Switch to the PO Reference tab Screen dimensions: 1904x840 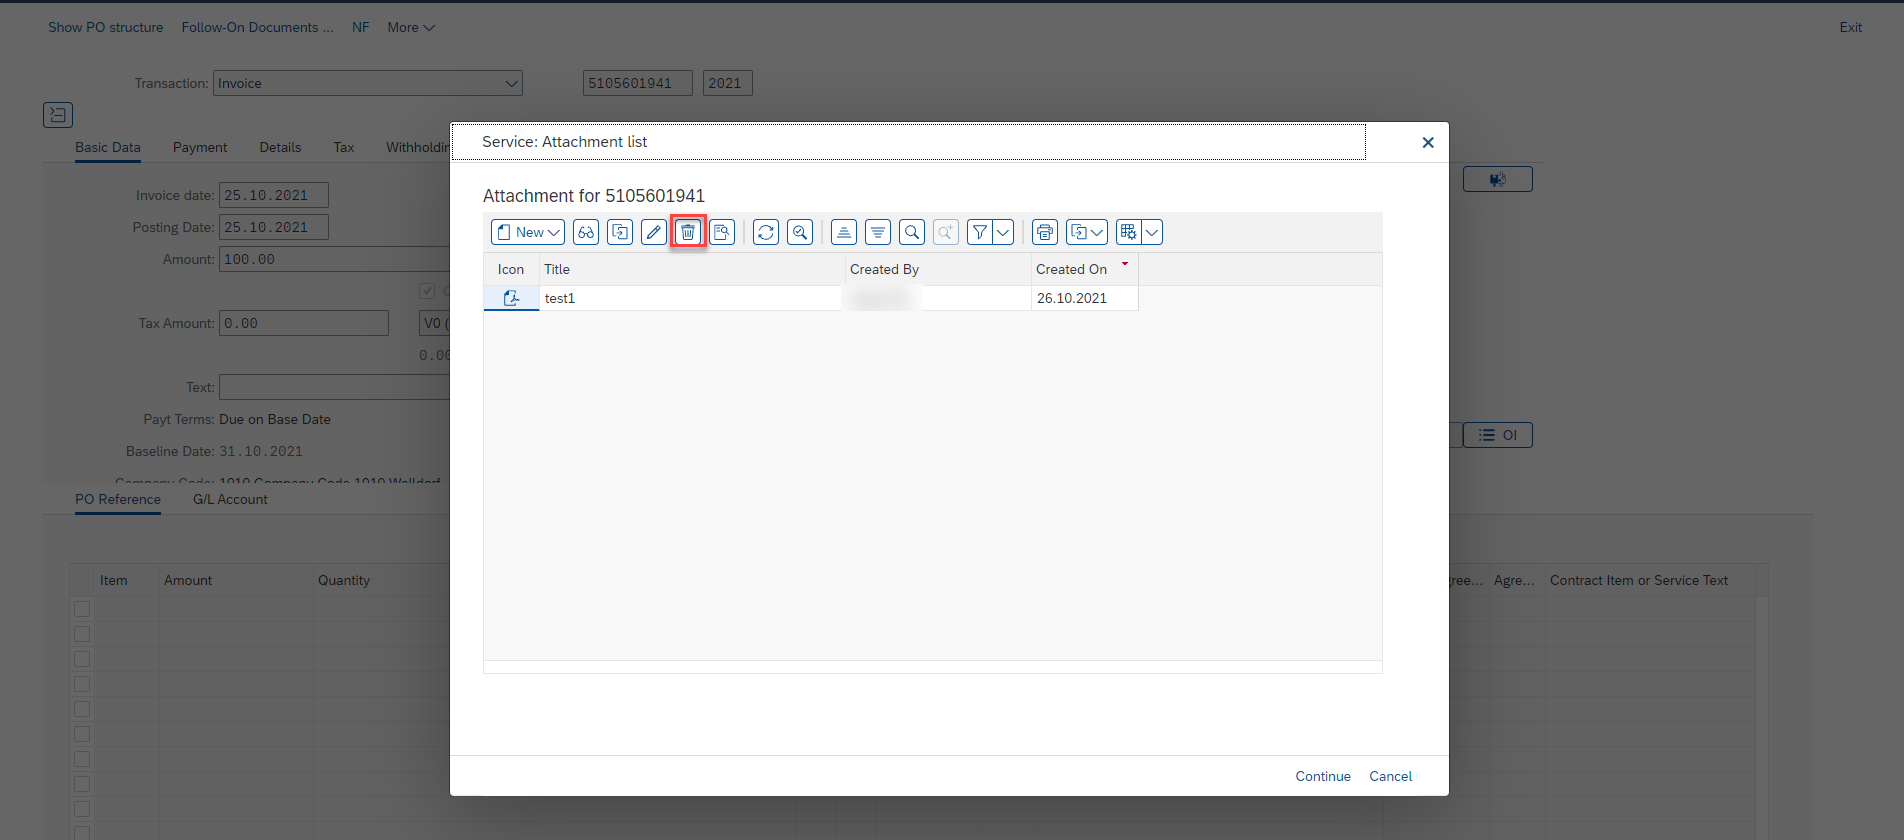click(x=118, y=499)
